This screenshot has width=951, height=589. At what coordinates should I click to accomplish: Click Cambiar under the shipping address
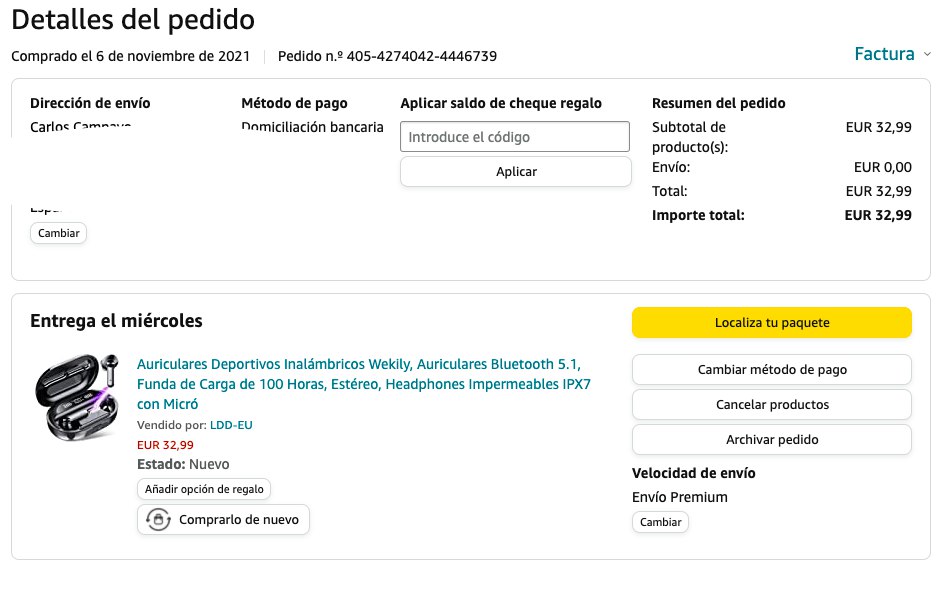click(59, 233)
